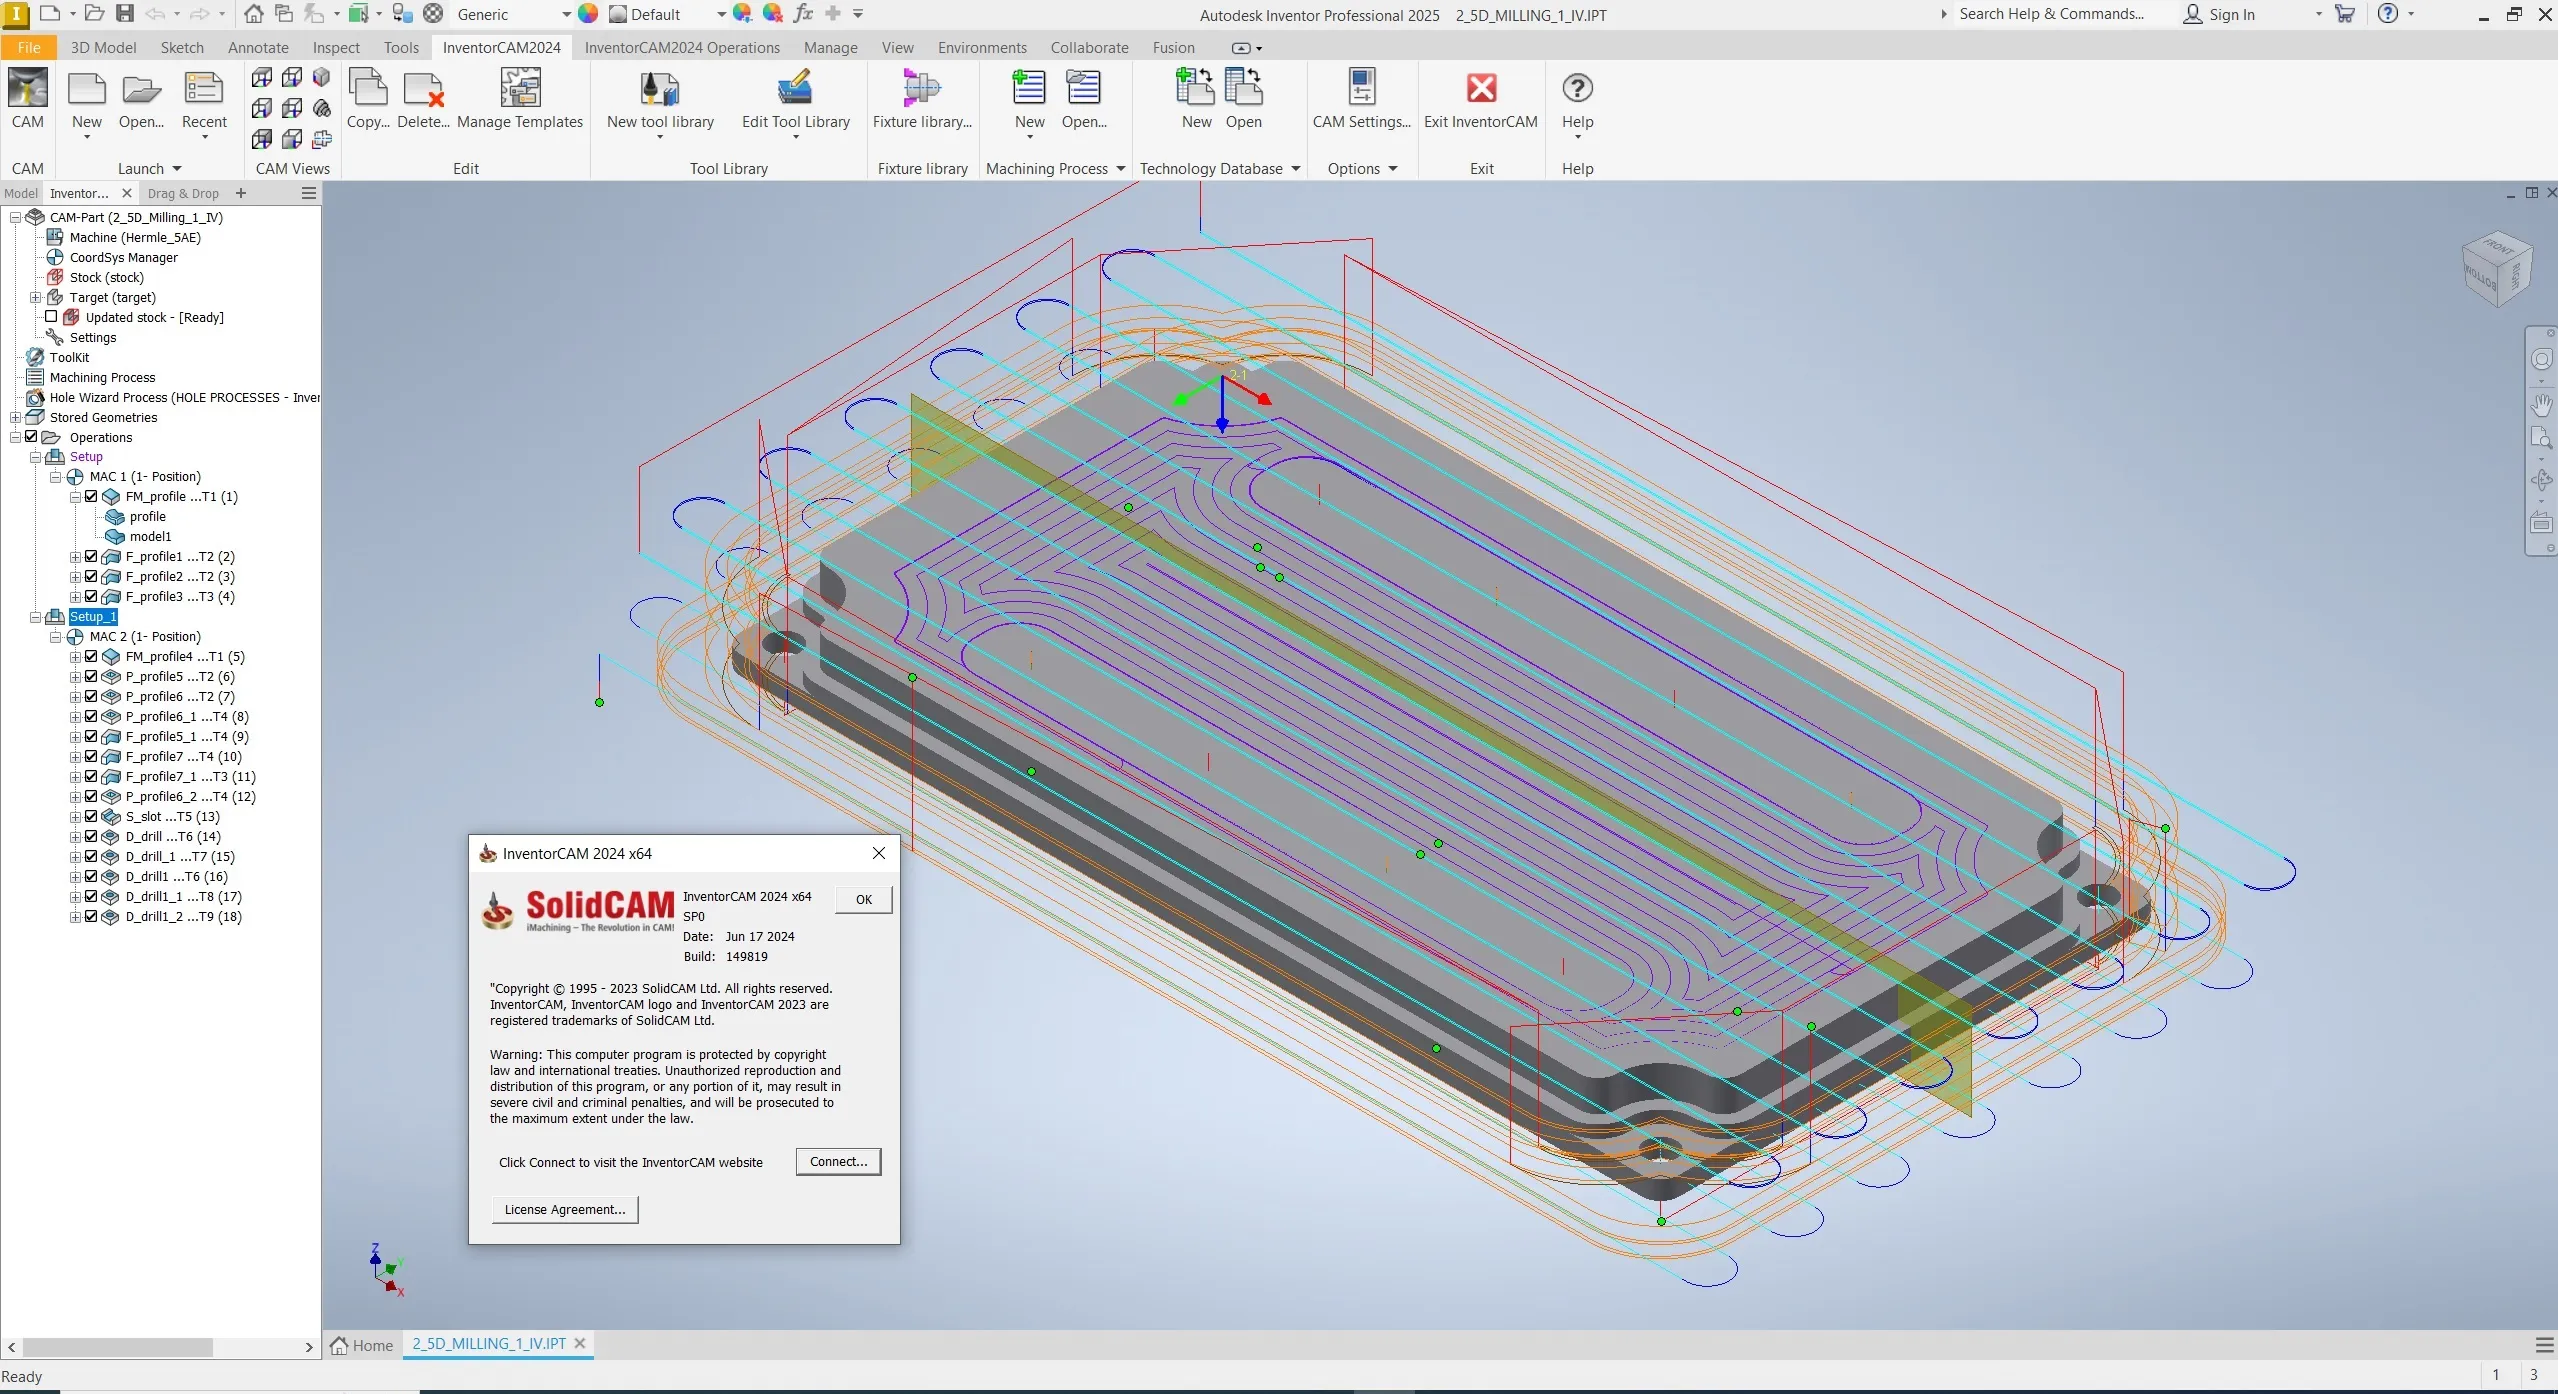Open the File menu
This screenshot has width=2558, height=1394.
[29, 47]
